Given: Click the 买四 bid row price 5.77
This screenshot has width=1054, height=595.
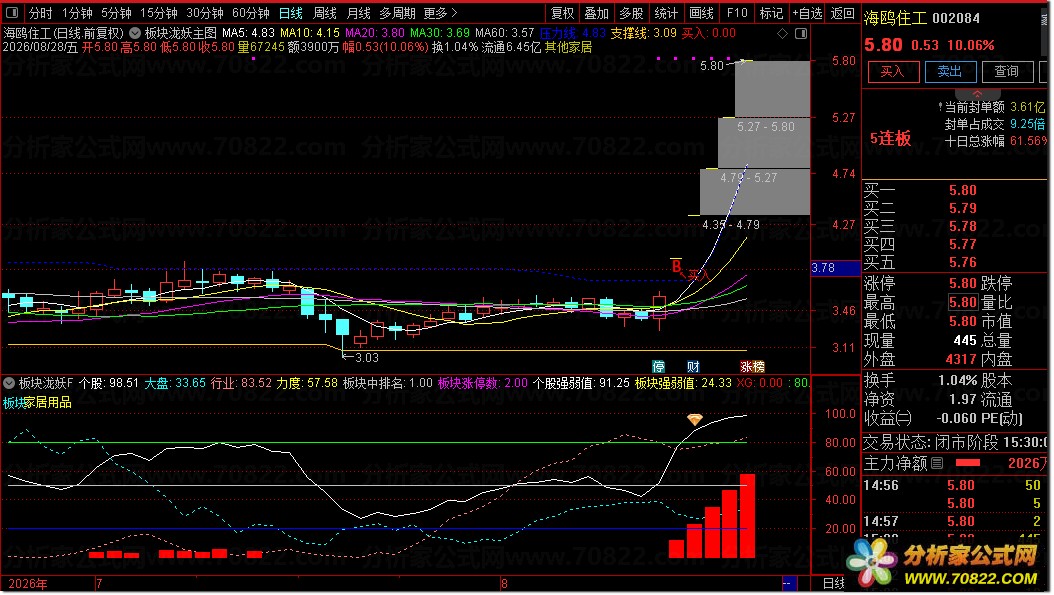Looking at the screenshot, I should point(962,245).
